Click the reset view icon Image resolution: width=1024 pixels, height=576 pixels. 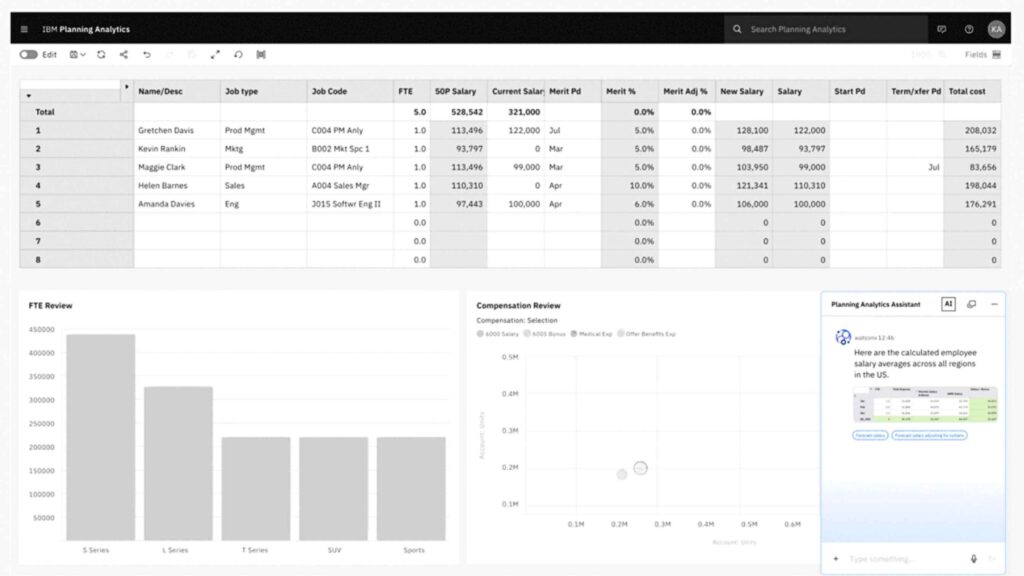pos(238,55)
